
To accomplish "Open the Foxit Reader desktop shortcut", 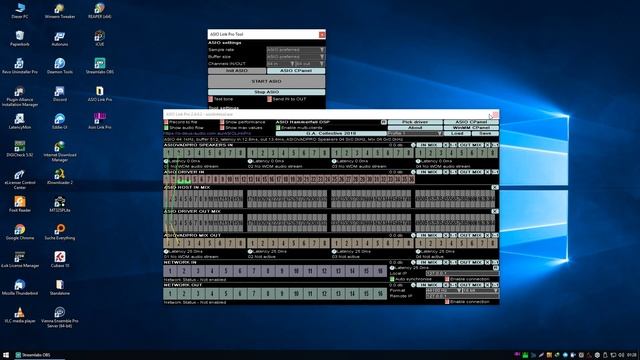I will [20, 204].
